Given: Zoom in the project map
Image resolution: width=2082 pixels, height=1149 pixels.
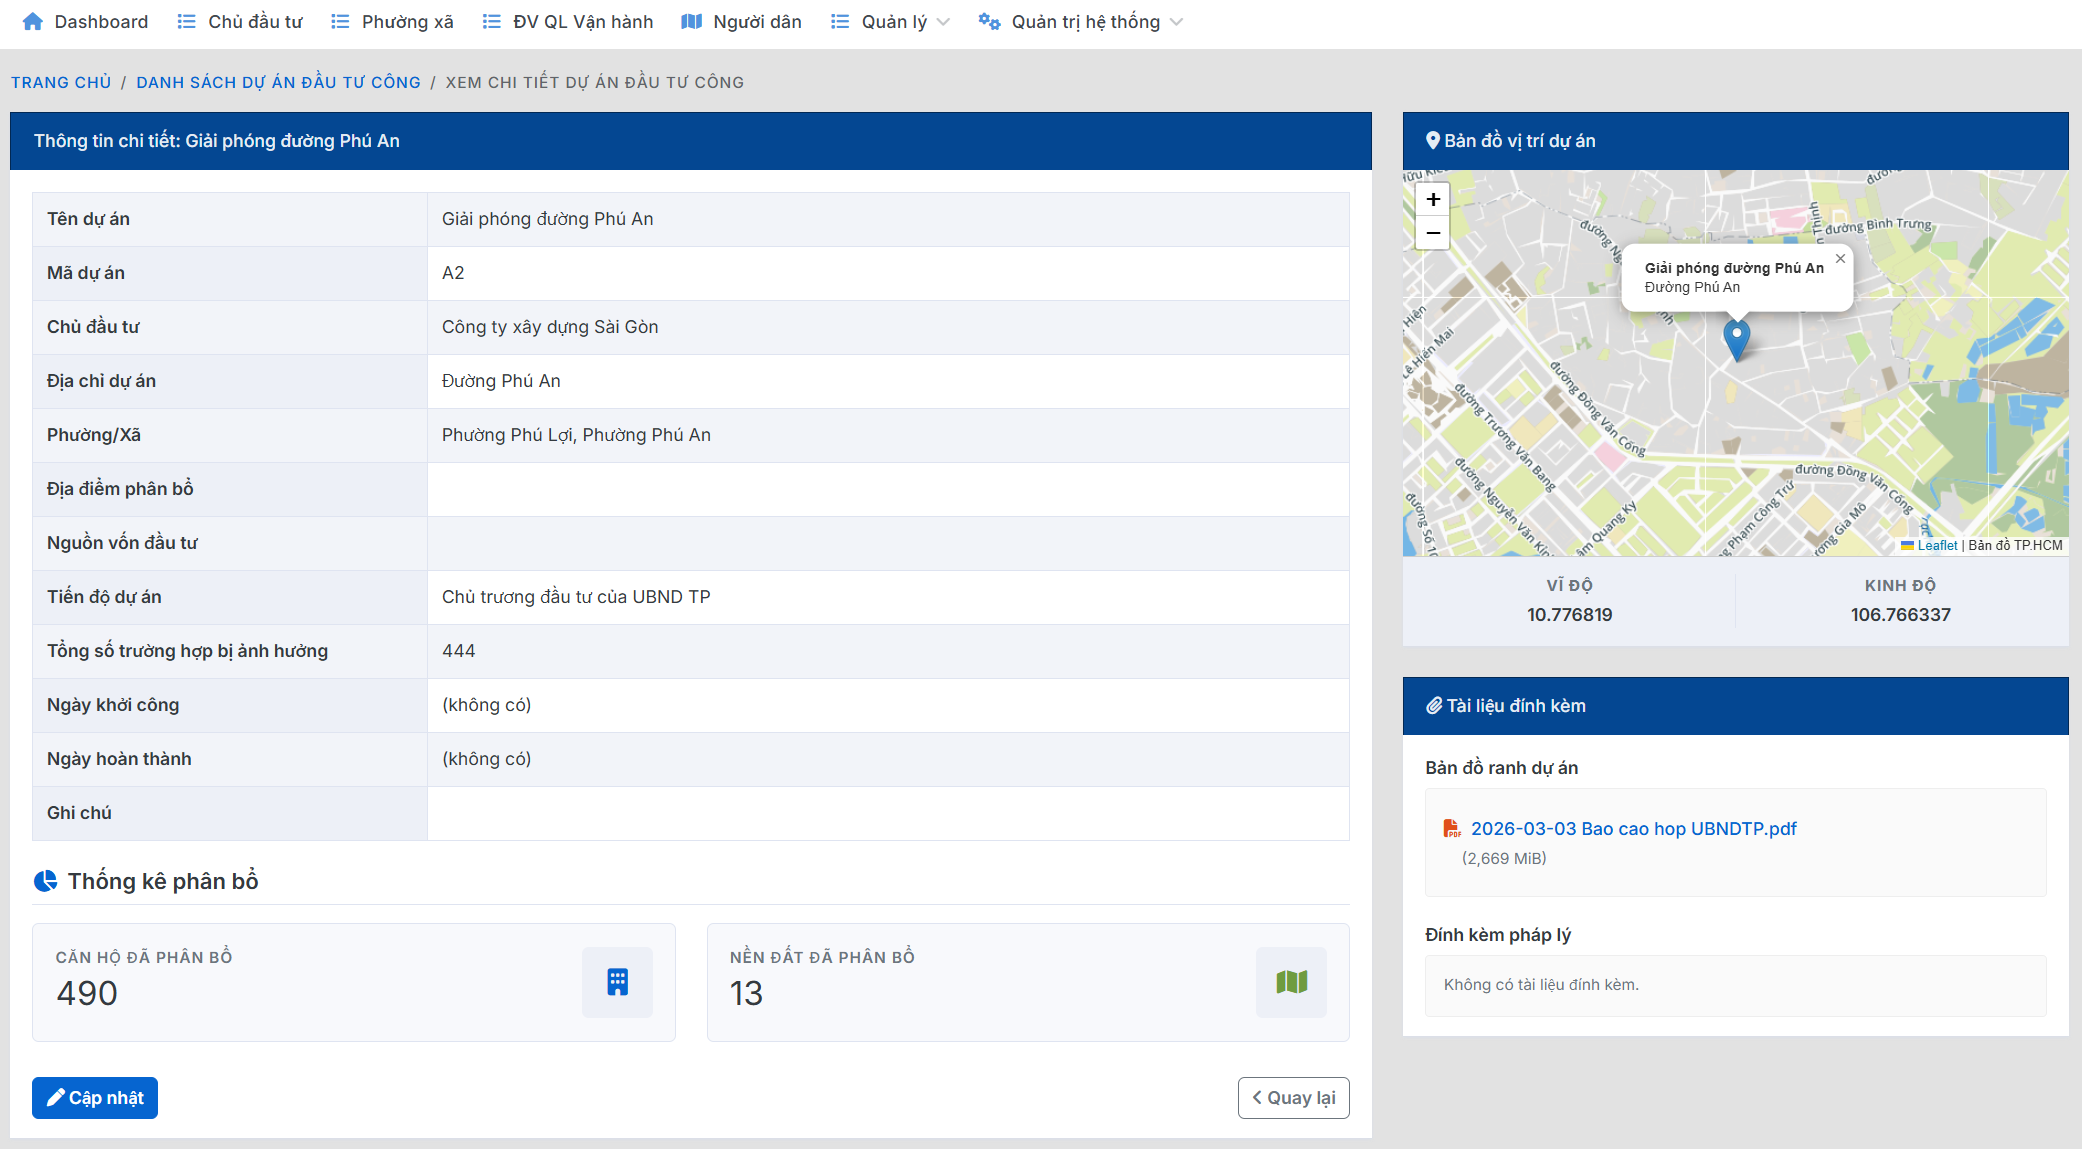Looking at the screenshot, I should [1433, 199].
